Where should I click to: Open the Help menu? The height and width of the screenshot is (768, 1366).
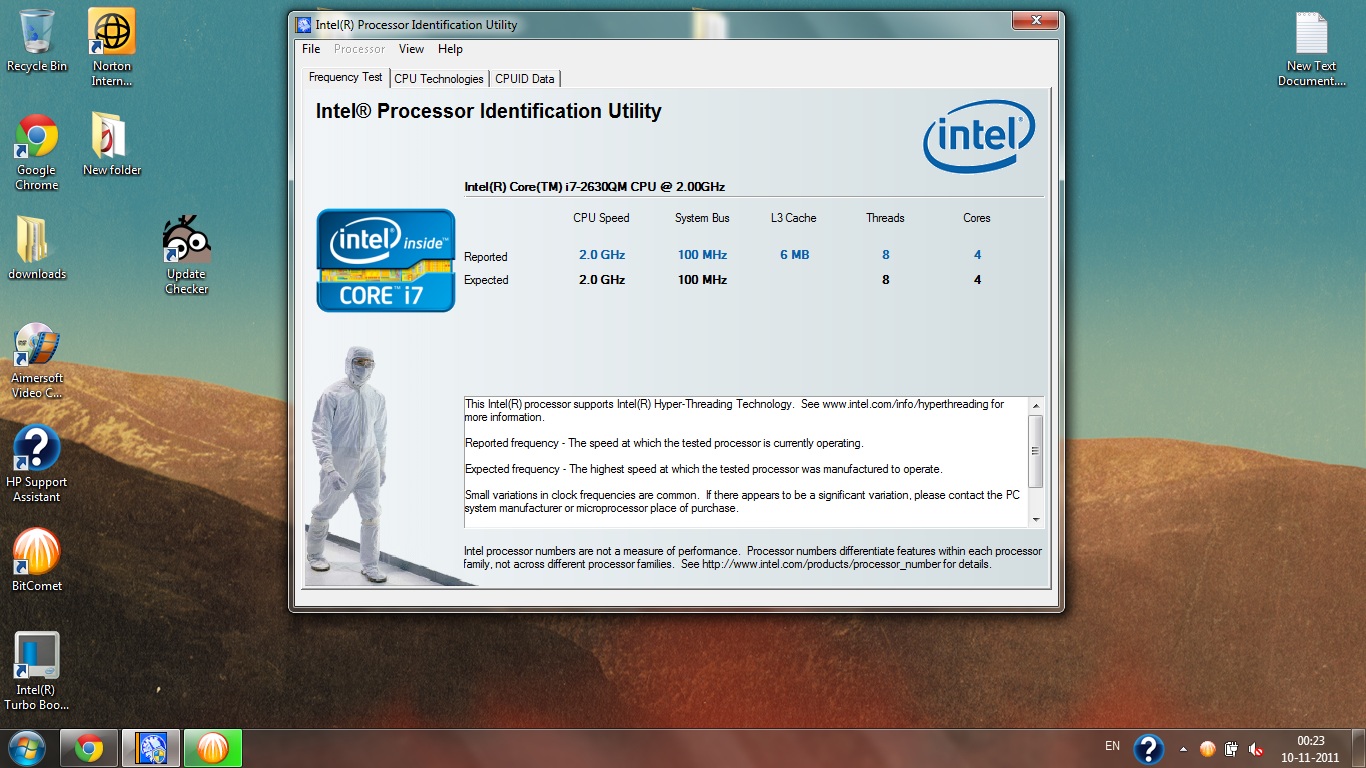(450, 49)
